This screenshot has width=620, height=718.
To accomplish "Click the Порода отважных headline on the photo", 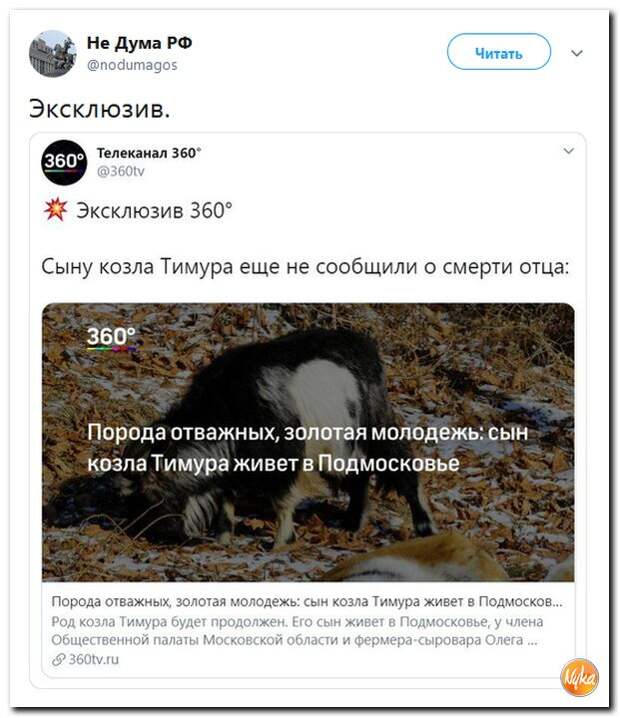I will click(307, 447).
